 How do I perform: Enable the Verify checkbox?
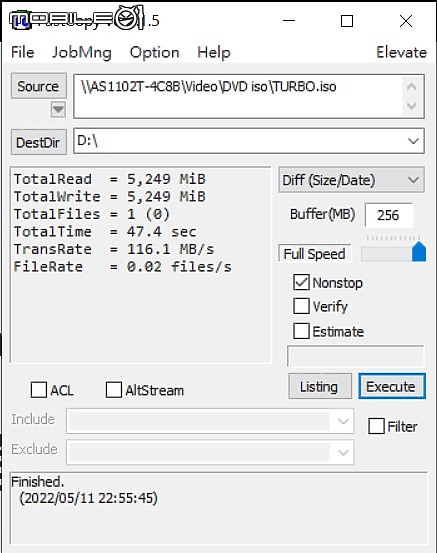coord(302,306)
